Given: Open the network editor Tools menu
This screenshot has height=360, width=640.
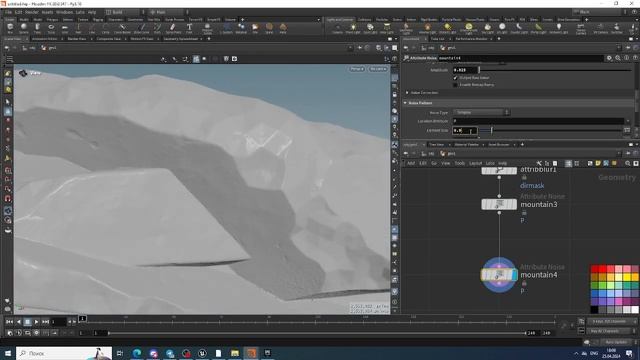Looking at the screenshot, I should [460, 163].
